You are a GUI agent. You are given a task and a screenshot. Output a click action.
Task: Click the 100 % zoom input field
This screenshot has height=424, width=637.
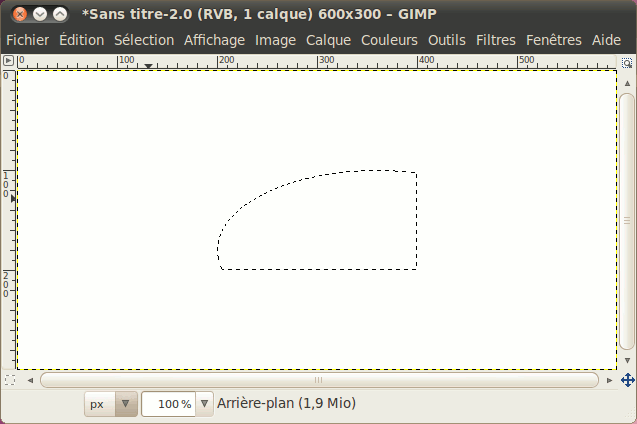(169, 404)
